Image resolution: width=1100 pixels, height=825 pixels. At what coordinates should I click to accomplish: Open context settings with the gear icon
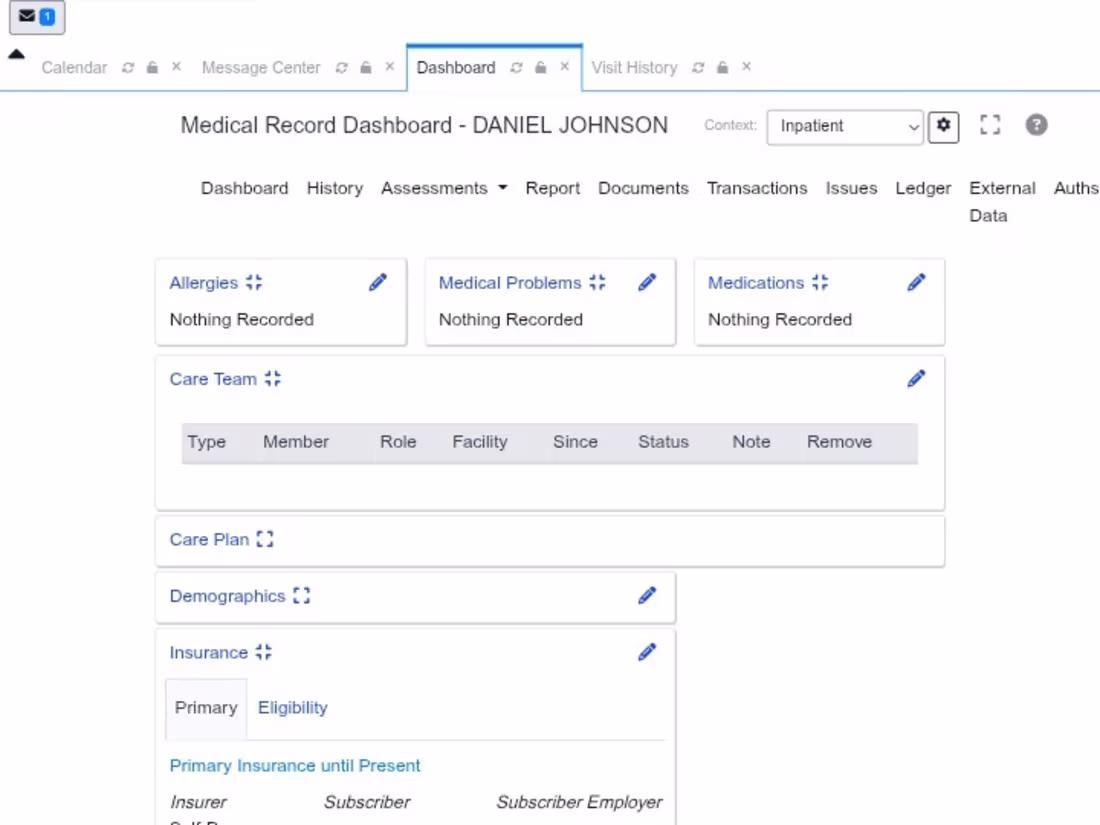944,126
